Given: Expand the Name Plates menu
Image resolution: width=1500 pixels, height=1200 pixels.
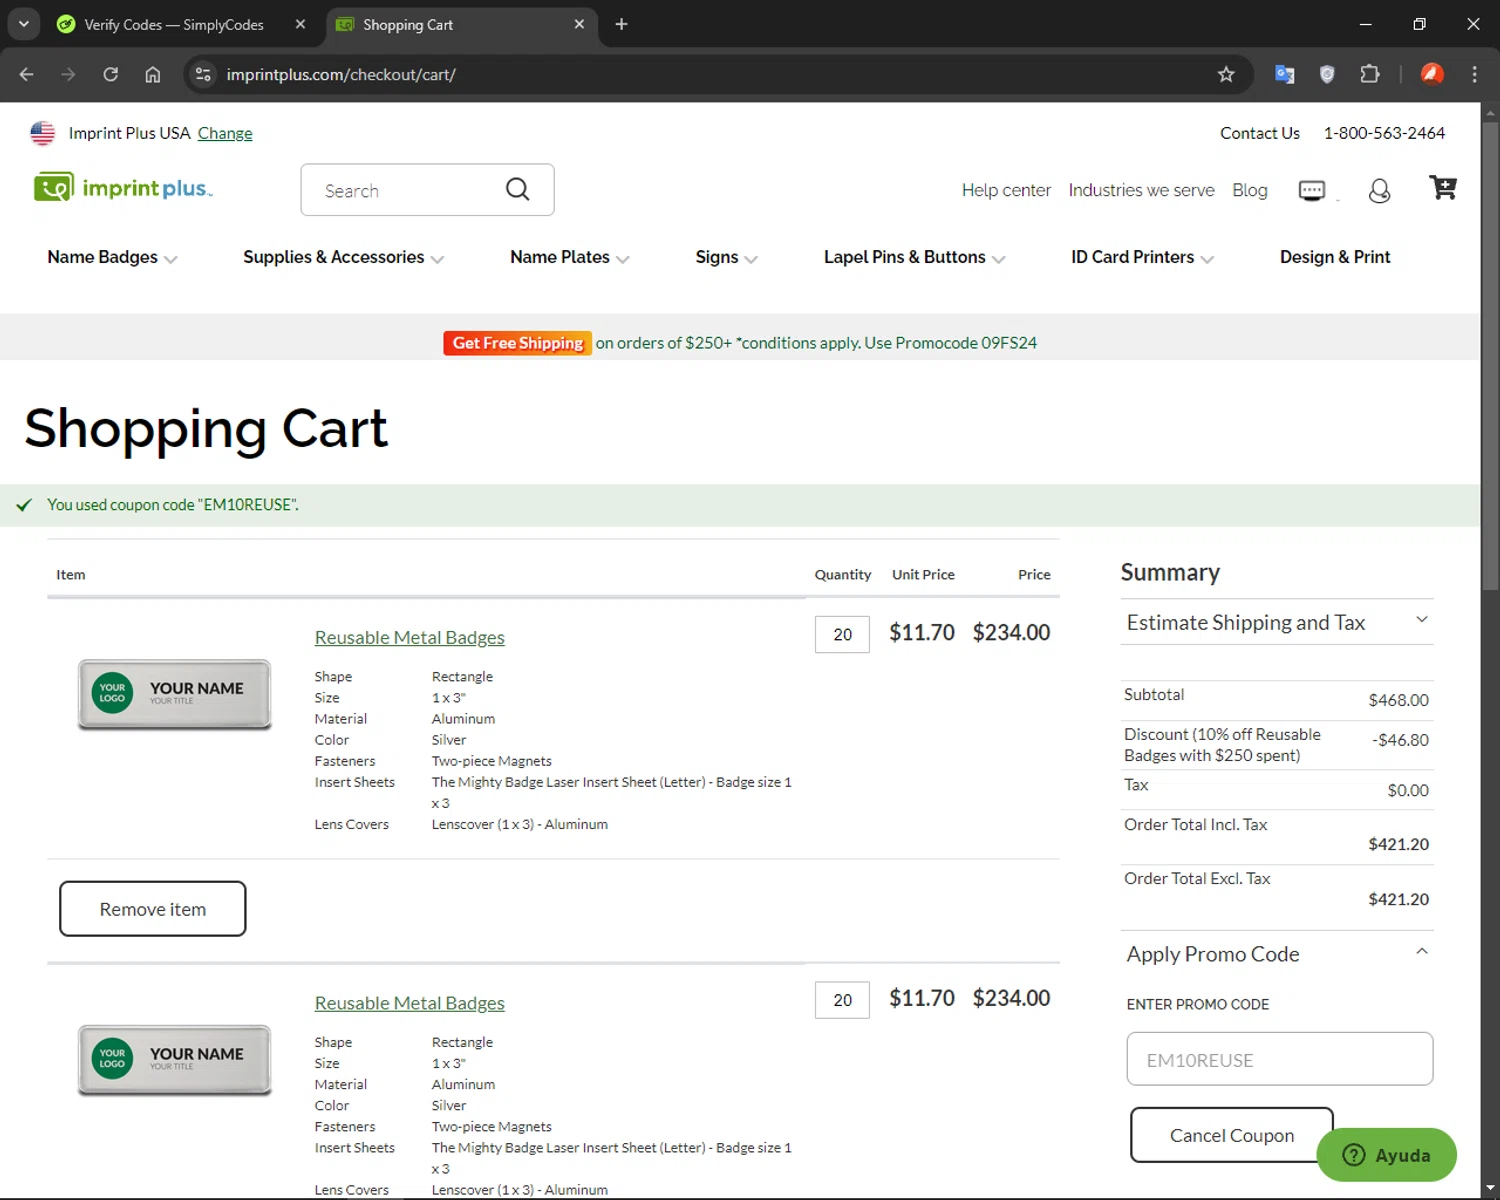Looking at the screenshot, I should 569,257.
